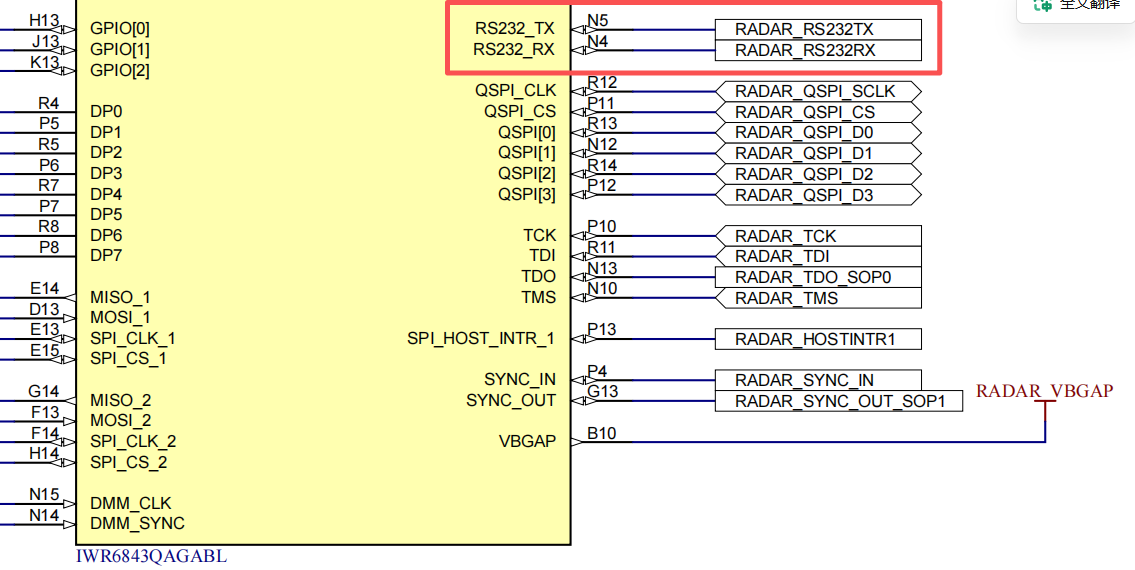Select pin number H13
The width and height of the screenshot is (1135, 570).
(x=44, y=20)
